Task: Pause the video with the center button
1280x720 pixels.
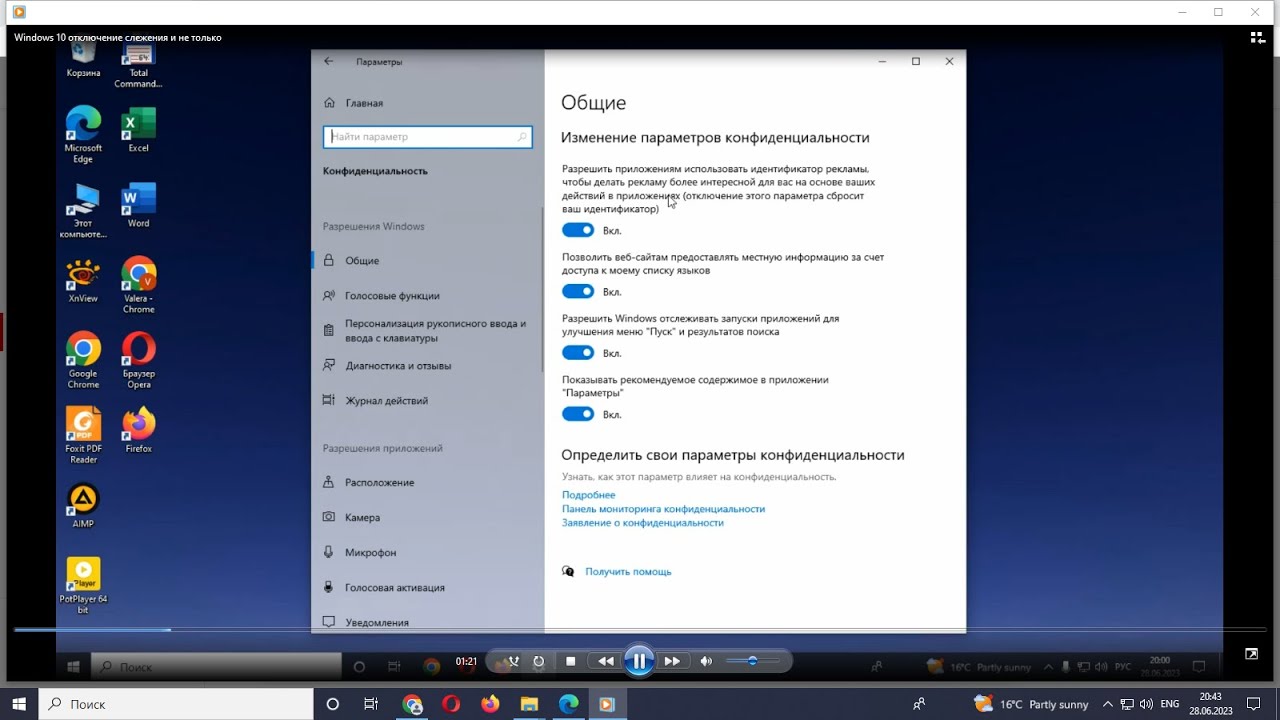Action: [638, 661]
